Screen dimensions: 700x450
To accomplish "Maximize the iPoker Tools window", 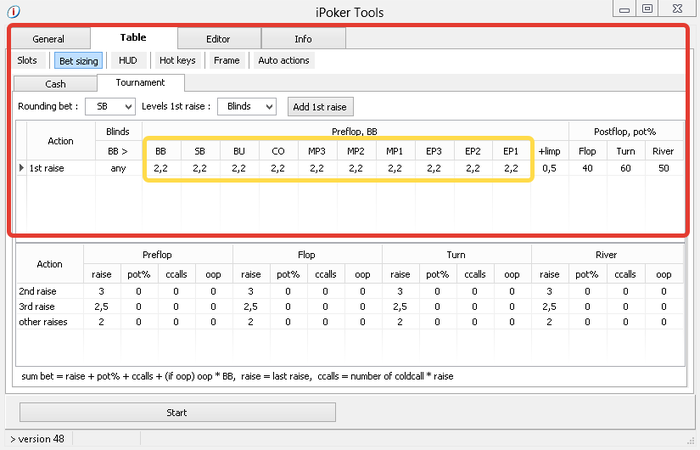I will click(x=647, y=8).
